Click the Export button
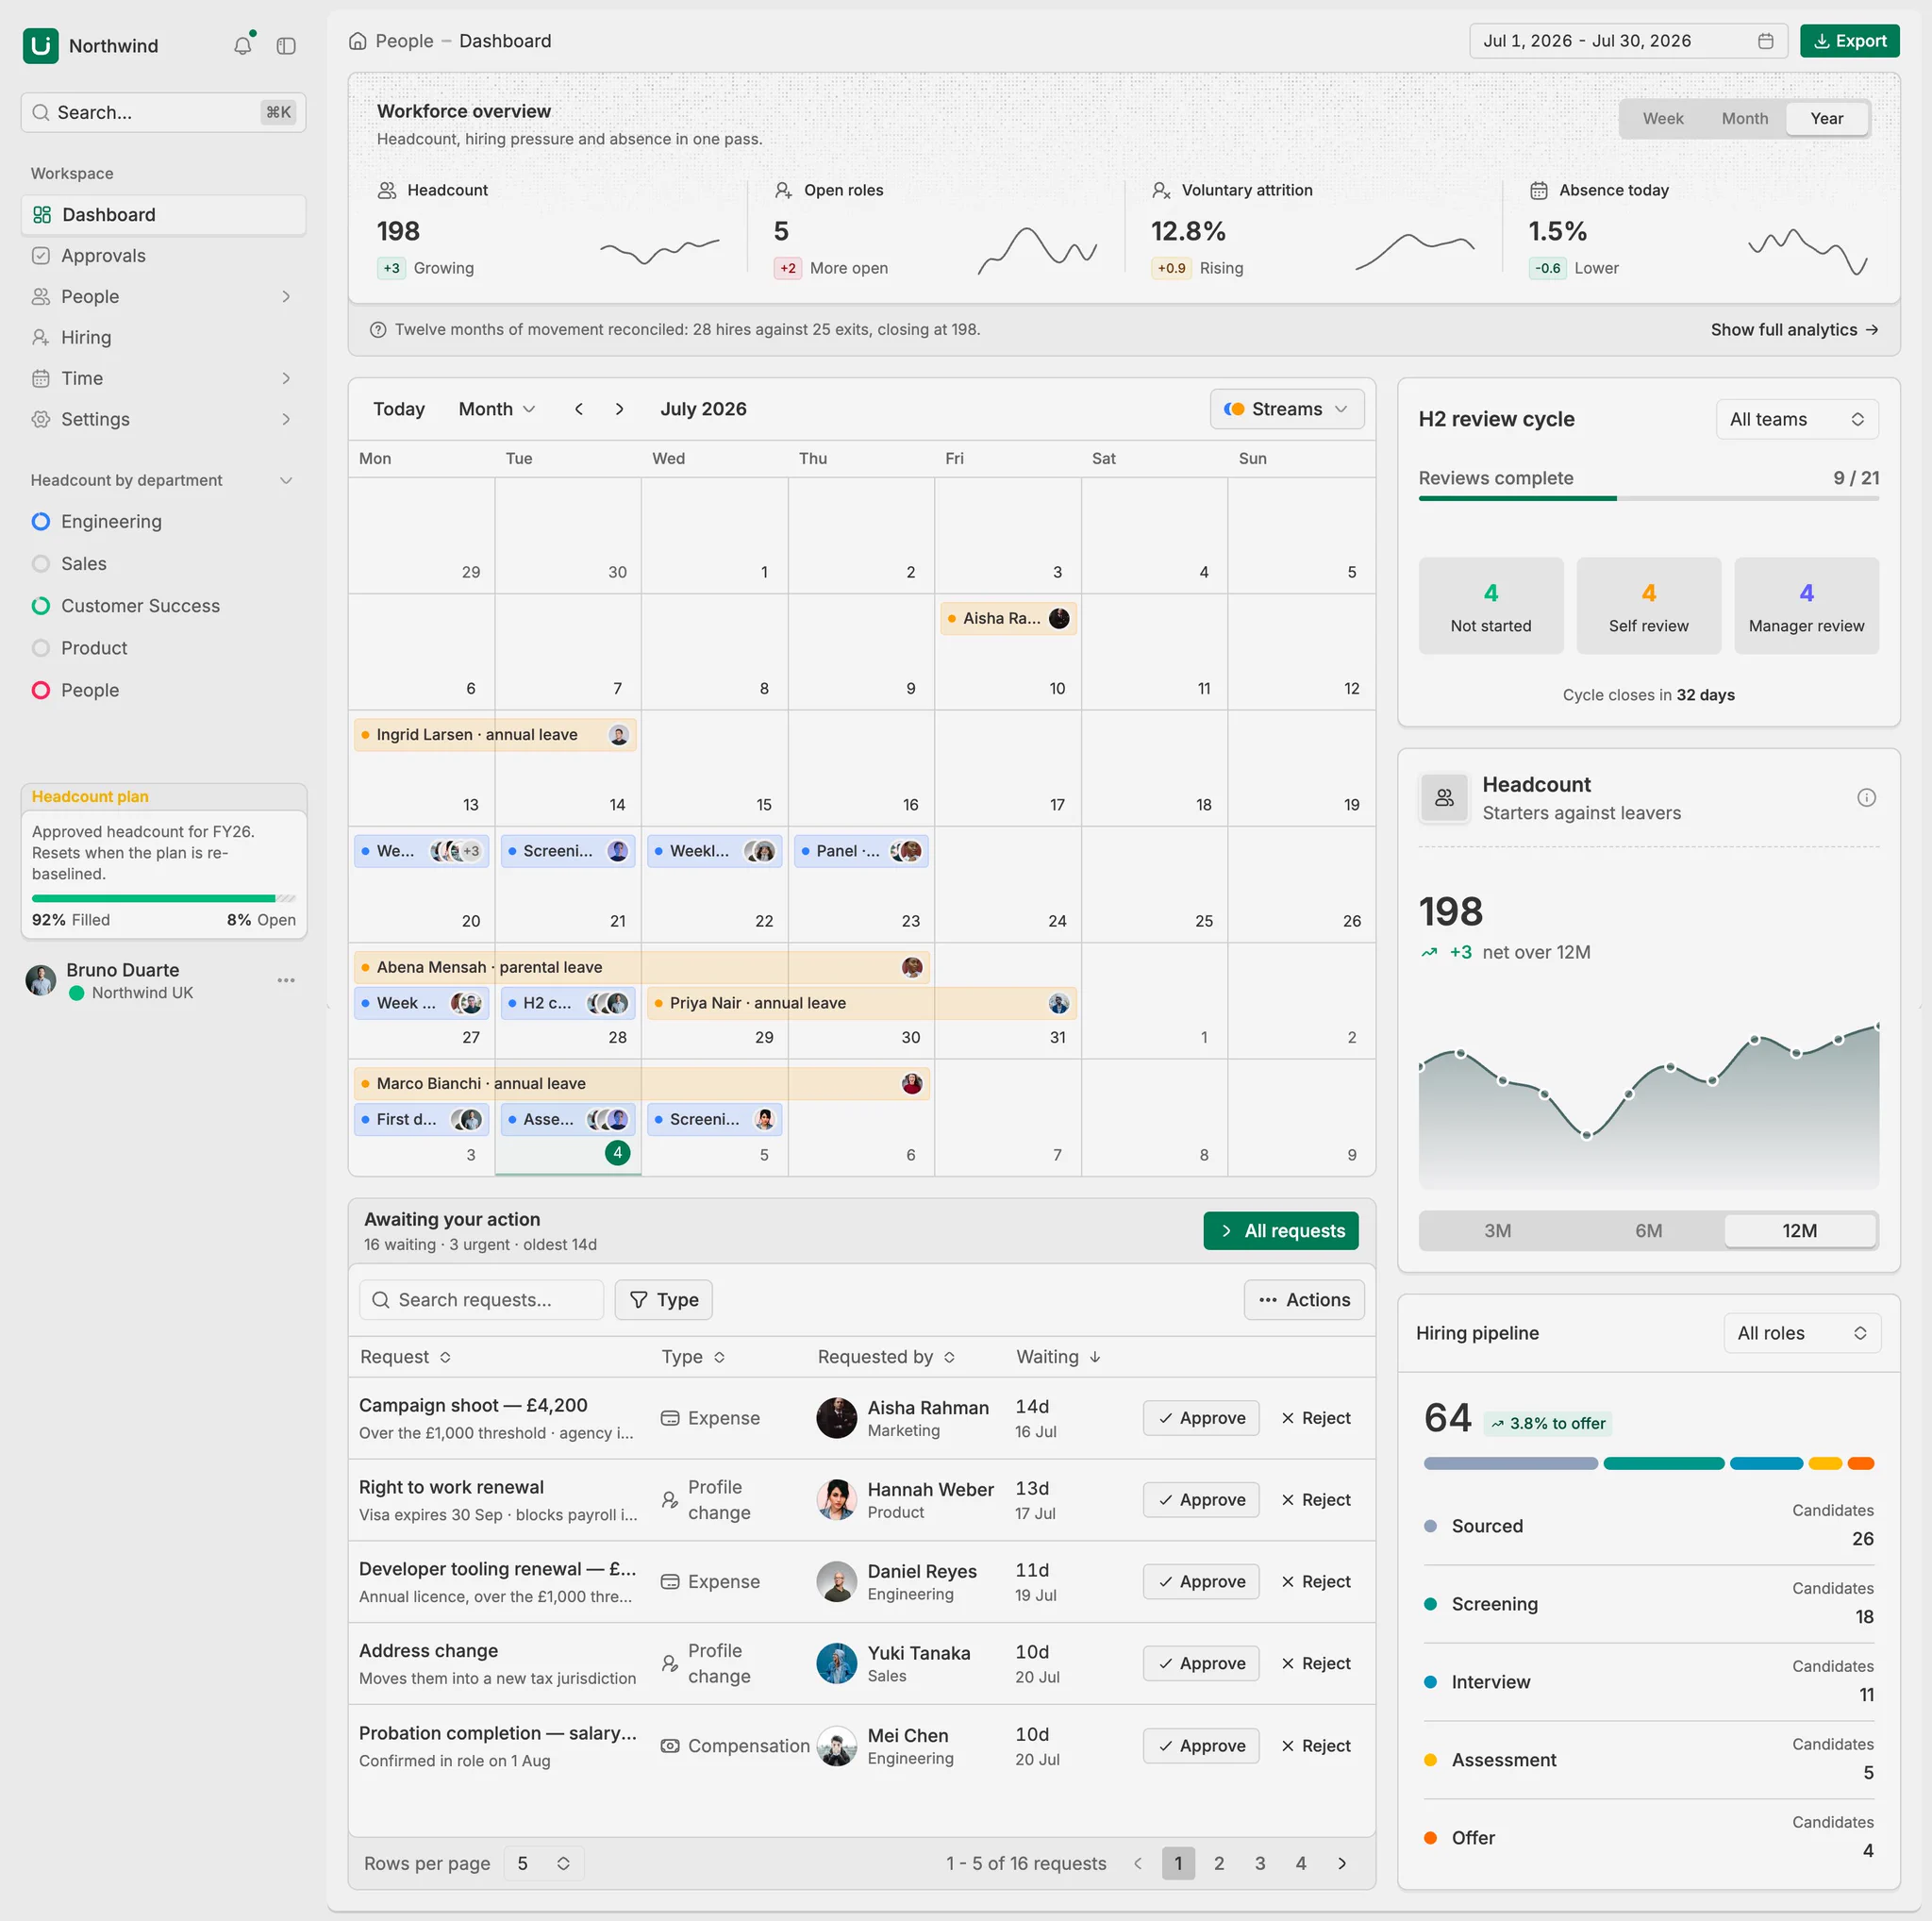This screenshot has height=1921, width=1932. (x=1849, y=41)
